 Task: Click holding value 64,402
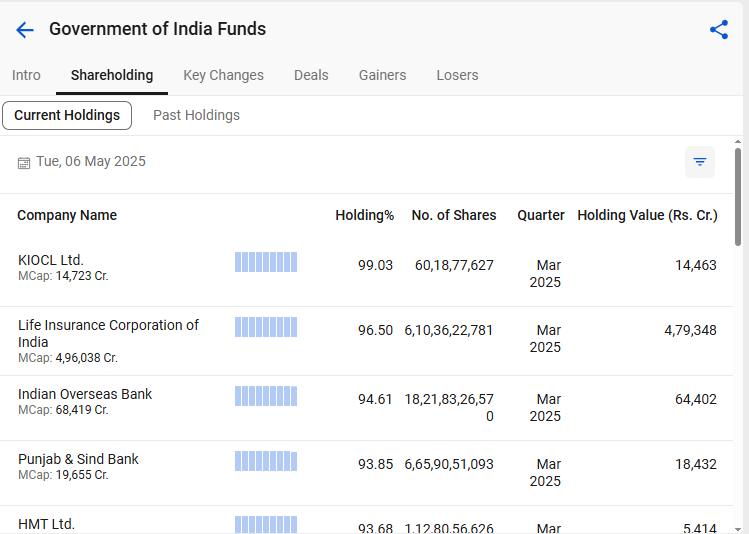(696, 399)
